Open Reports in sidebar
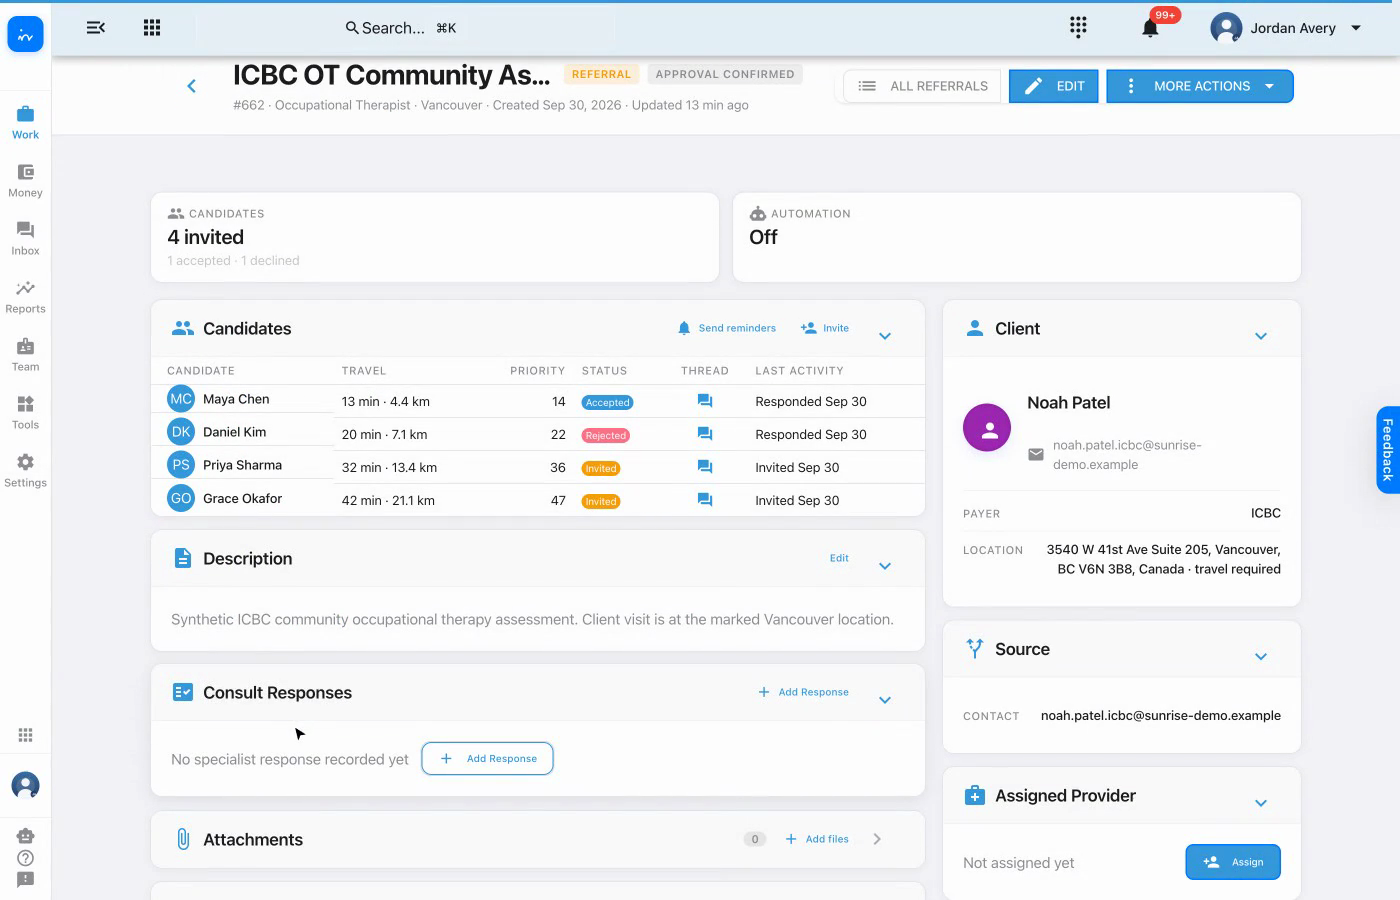Screen dimensions: 1400x900 tap(25, 297)
